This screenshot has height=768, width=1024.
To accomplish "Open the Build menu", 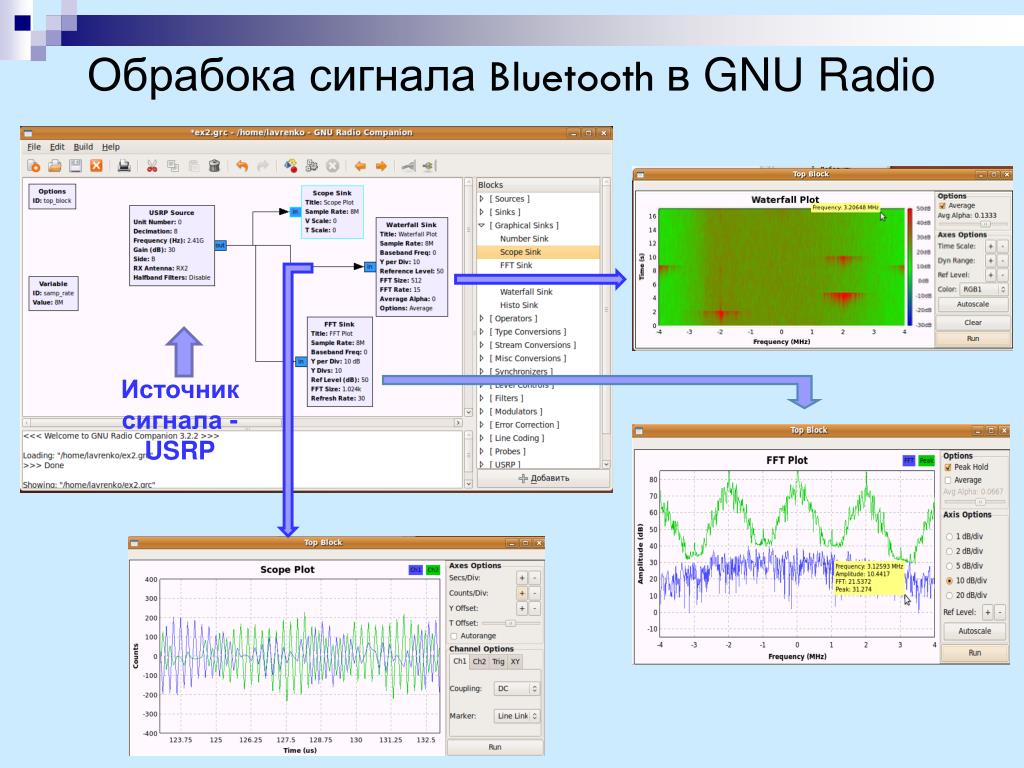I will click(x=83, y=147).
